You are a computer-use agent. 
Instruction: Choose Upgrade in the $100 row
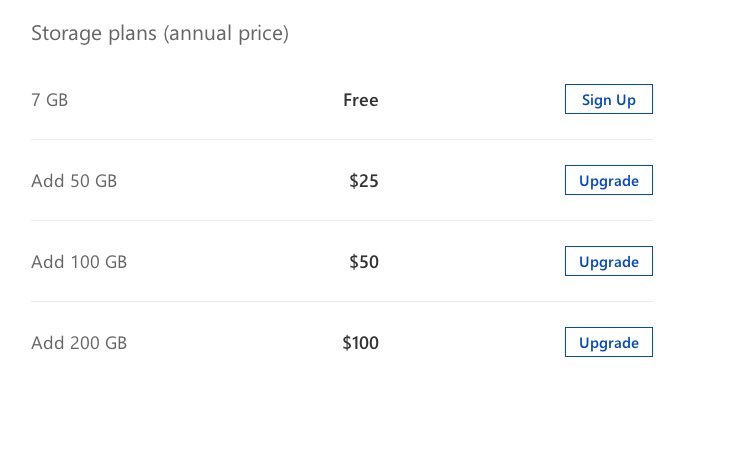608,343
